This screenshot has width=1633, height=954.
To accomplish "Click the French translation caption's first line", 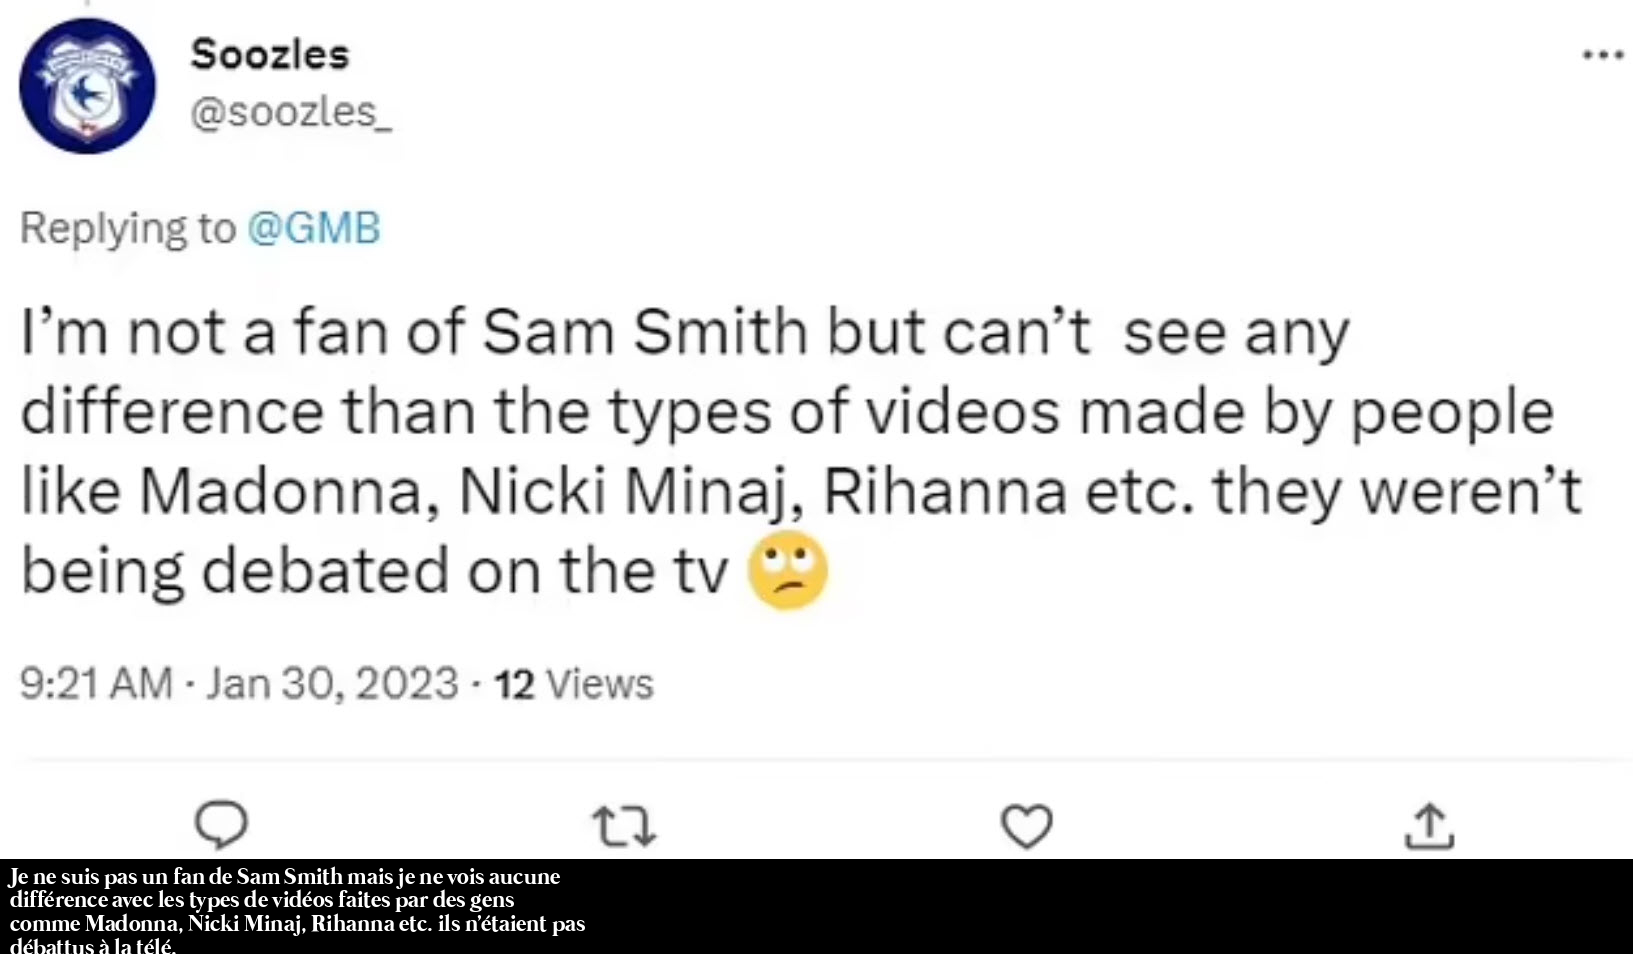I will coord(285,877).
